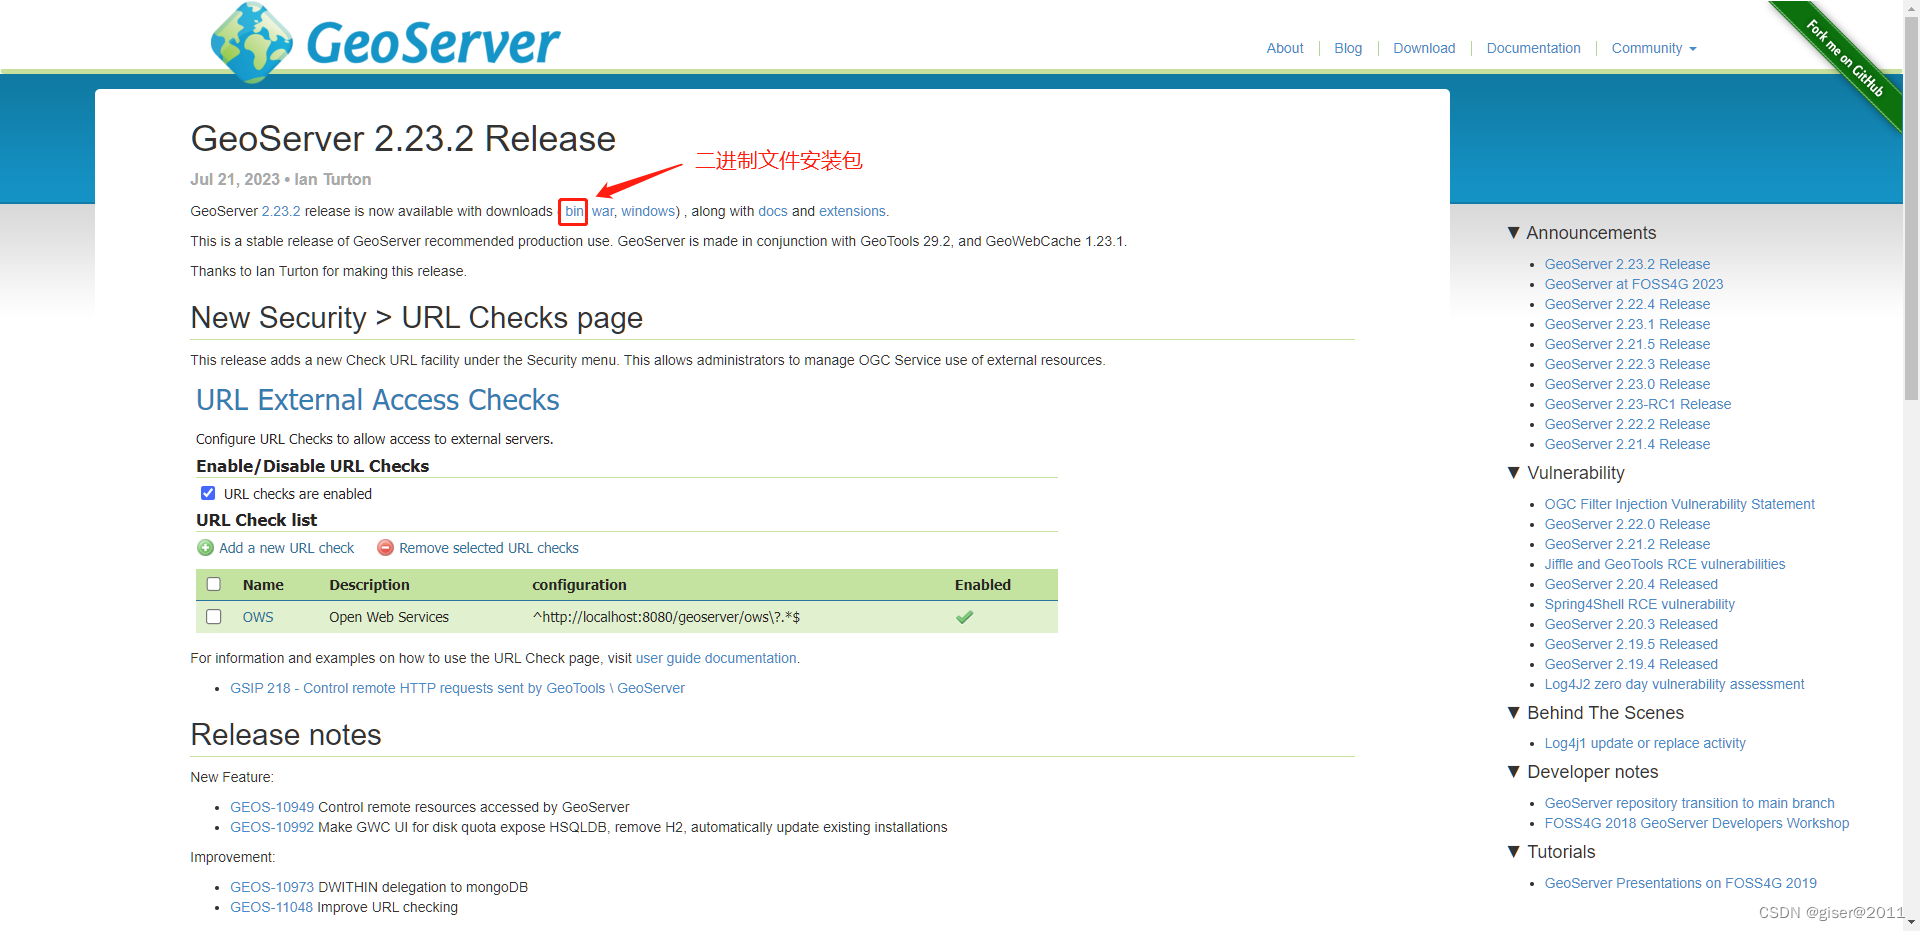This screenshot has height=931, width=1920.
Task: Click the green Add a new URL check icon
Action: coord(205,548)
